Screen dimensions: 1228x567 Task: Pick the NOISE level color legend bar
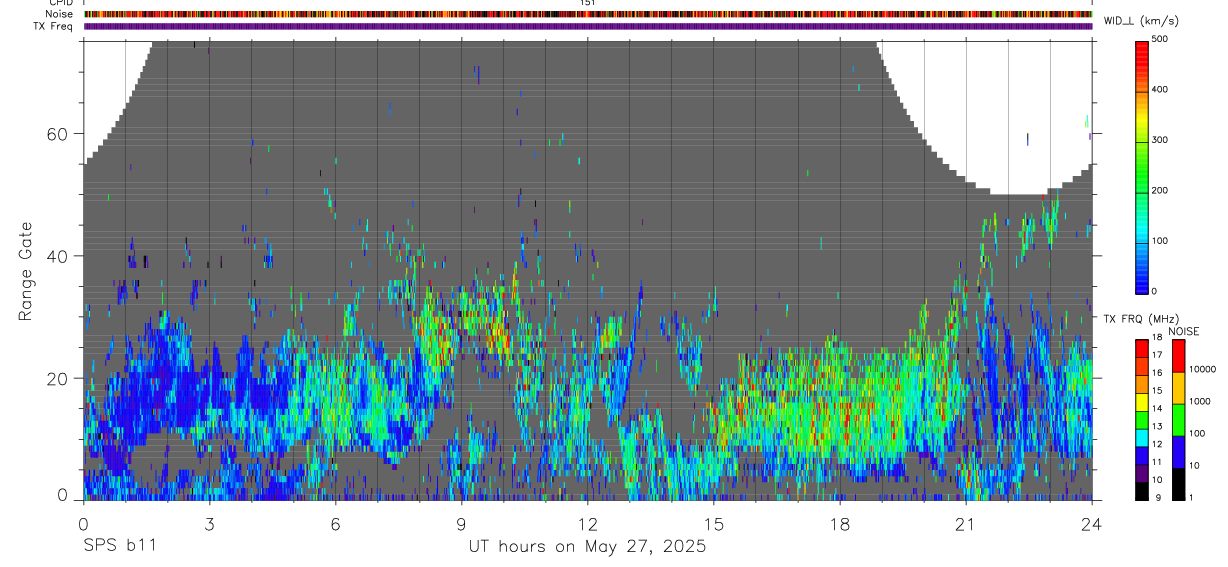click(1178, 420)
